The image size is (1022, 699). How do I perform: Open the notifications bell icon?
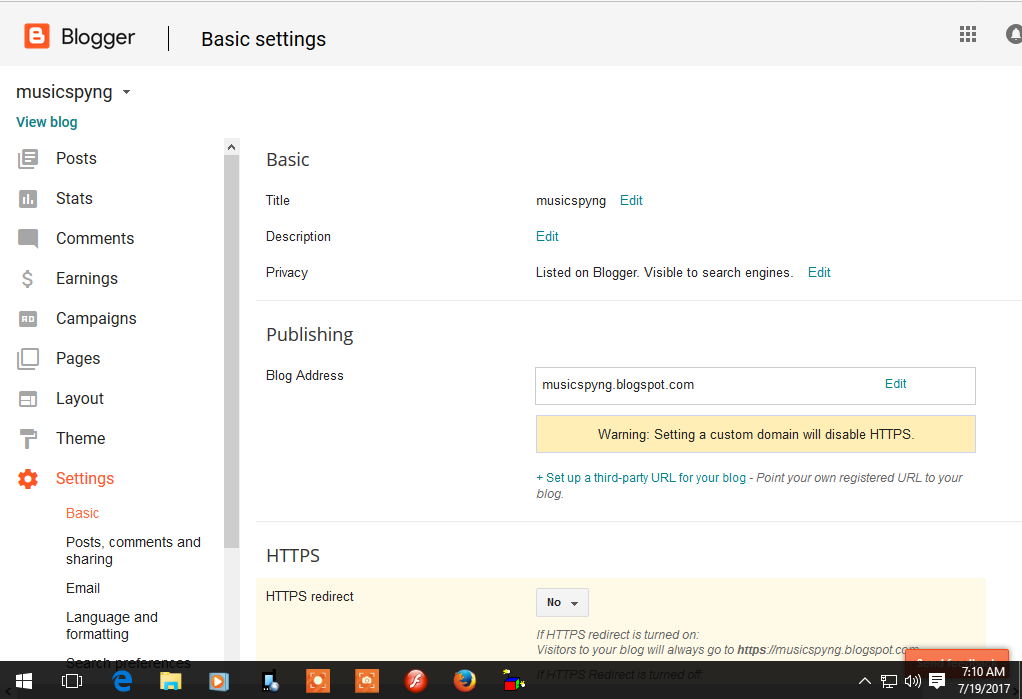1014,35
